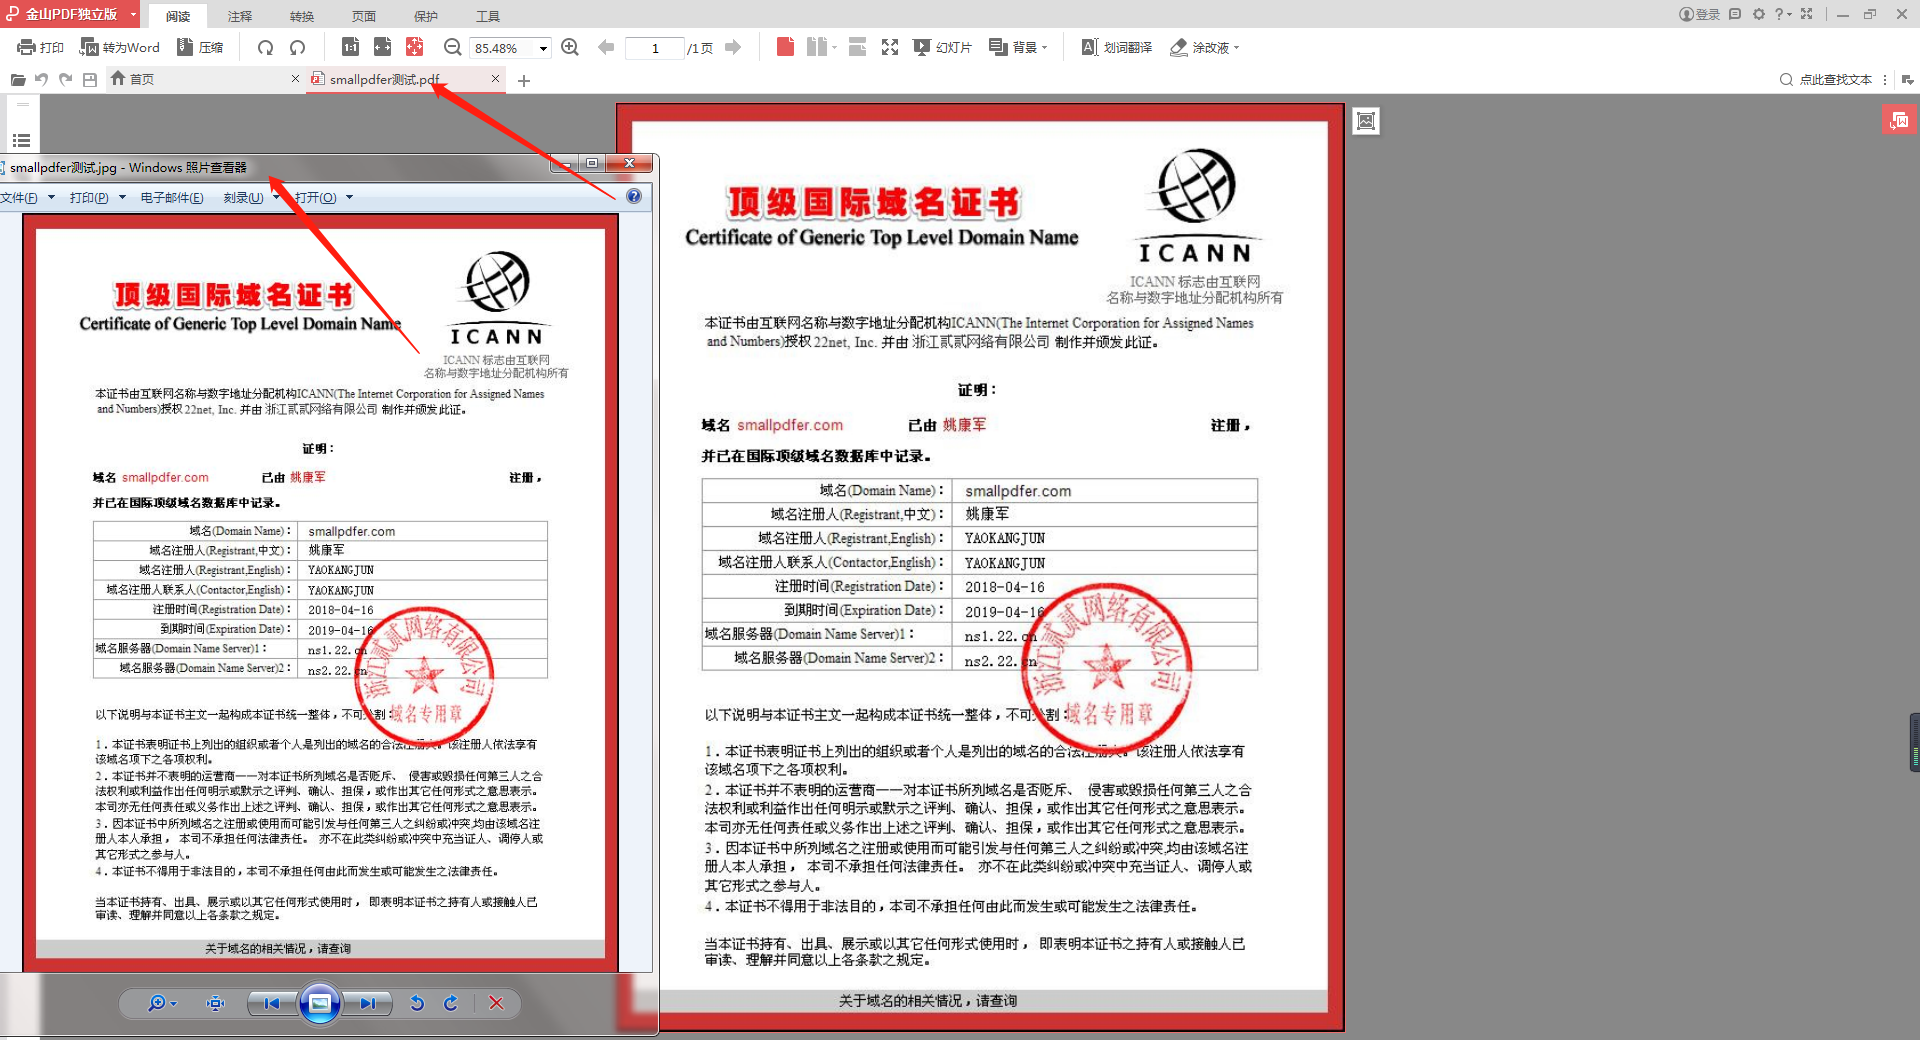Close the 首页 tab
Image resolution: width=1920 pixels, height=1040 pixels.
click(295, 78)
